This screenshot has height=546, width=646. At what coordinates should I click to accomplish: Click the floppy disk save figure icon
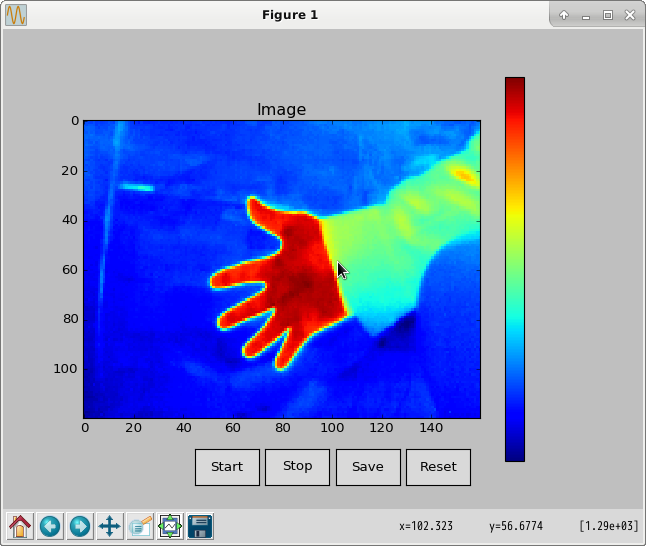point(200,525)
